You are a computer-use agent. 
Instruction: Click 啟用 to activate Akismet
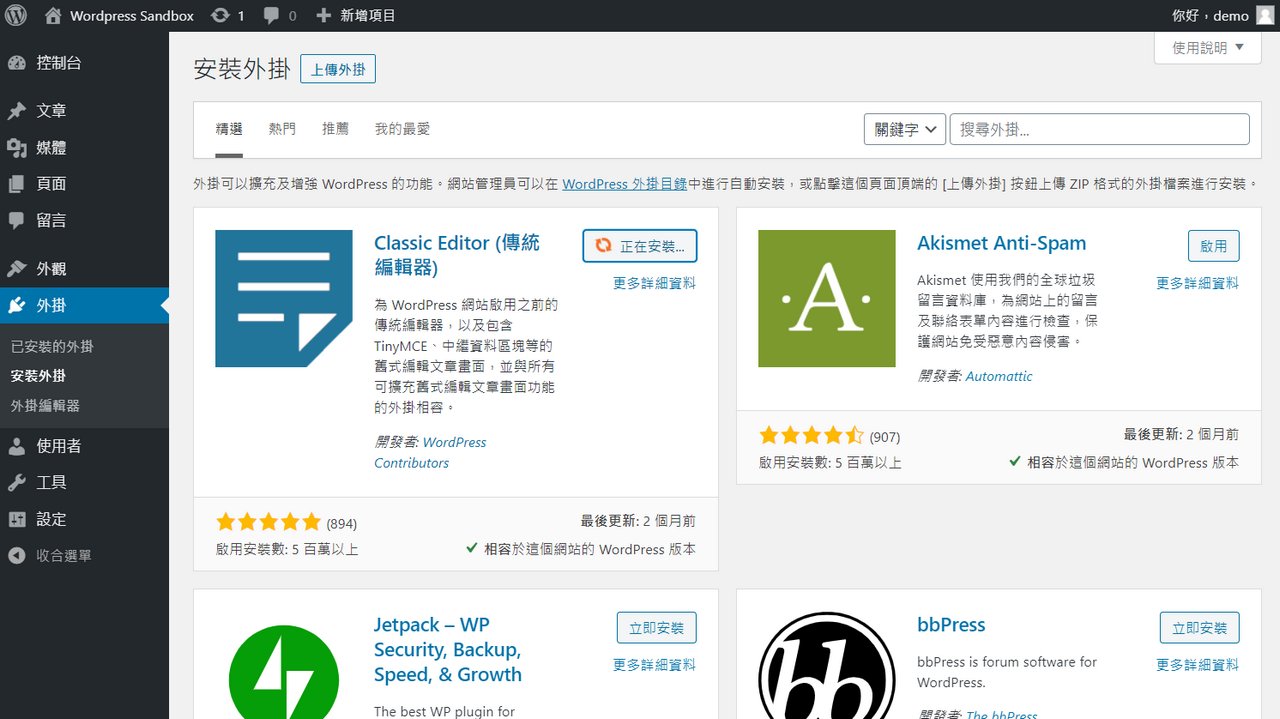tap(1214, 246)
